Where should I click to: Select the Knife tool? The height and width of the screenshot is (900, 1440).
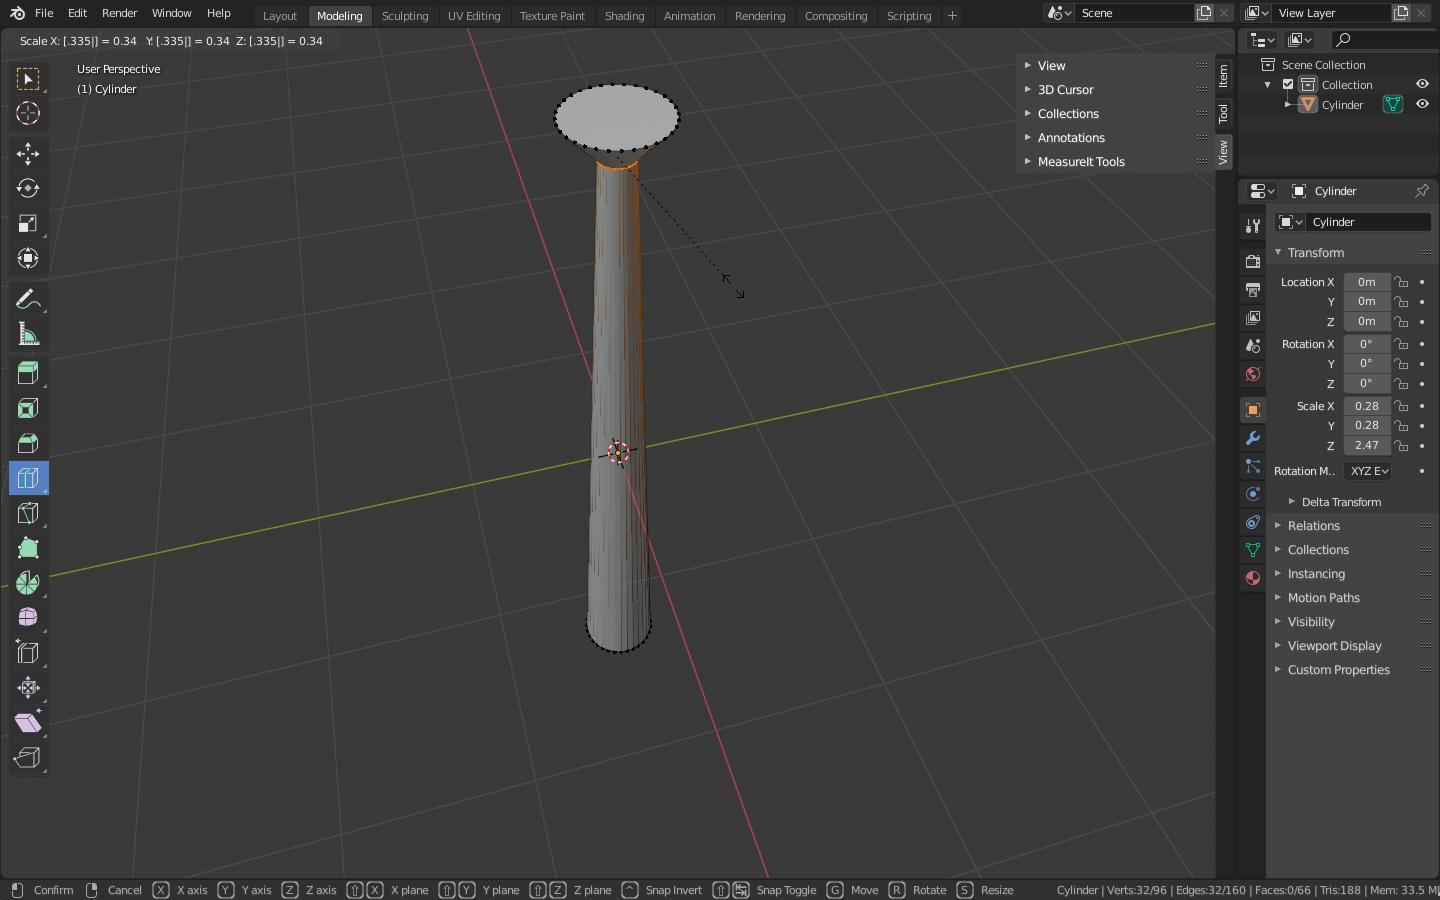[28, 513]
